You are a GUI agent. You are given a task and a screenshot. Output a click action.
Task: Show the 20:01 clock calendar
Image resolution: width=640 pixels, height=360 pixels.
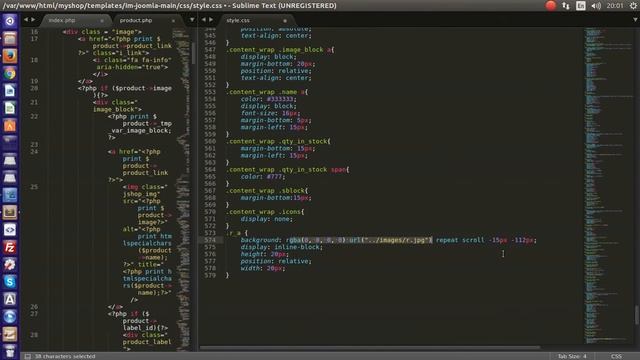click(x=615, y=6)
